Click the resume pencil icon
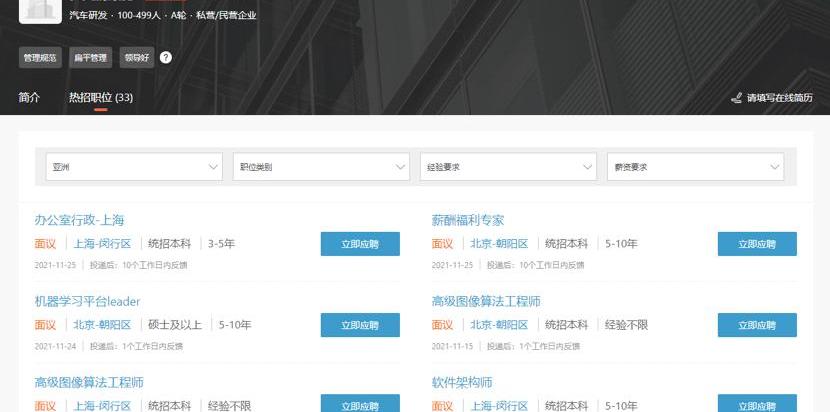 pos(736,97)
